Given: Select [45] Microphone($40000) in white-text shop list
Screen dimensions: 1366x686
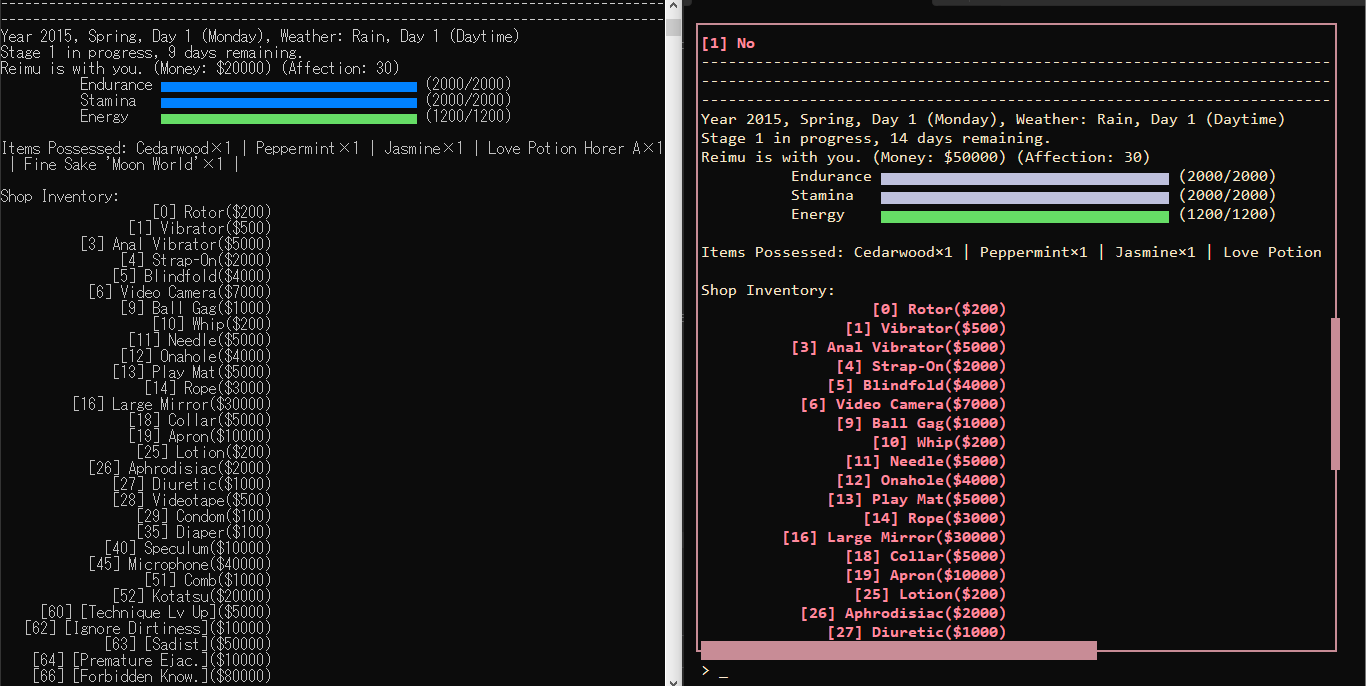Looking at the screenshot, I should [x=180, y=564].
